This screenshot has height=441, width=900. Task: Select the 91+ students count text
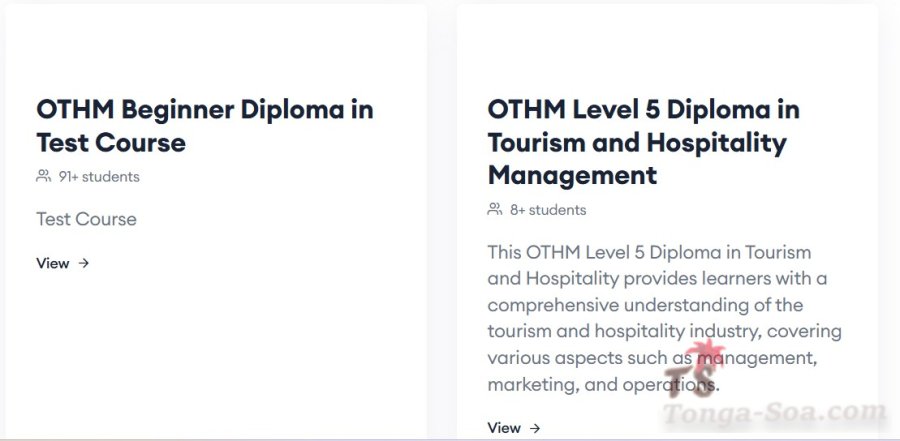point(99,177)
